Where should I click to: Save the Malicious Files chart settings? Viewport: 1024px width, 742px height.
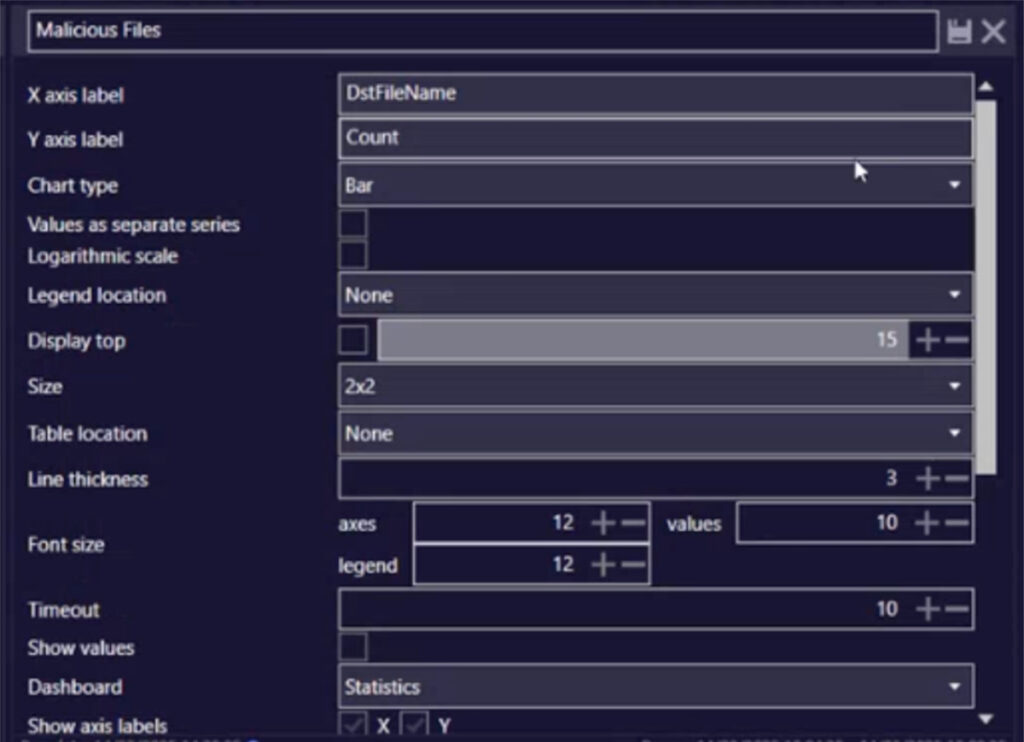tap(959, 31)
